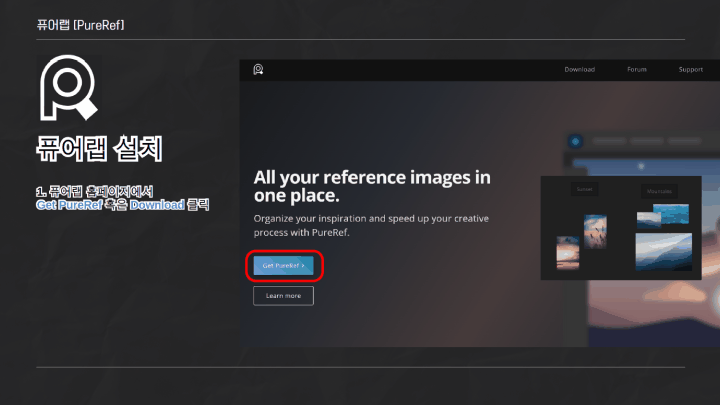Click the Learn more button

click(x=283, y=296)
